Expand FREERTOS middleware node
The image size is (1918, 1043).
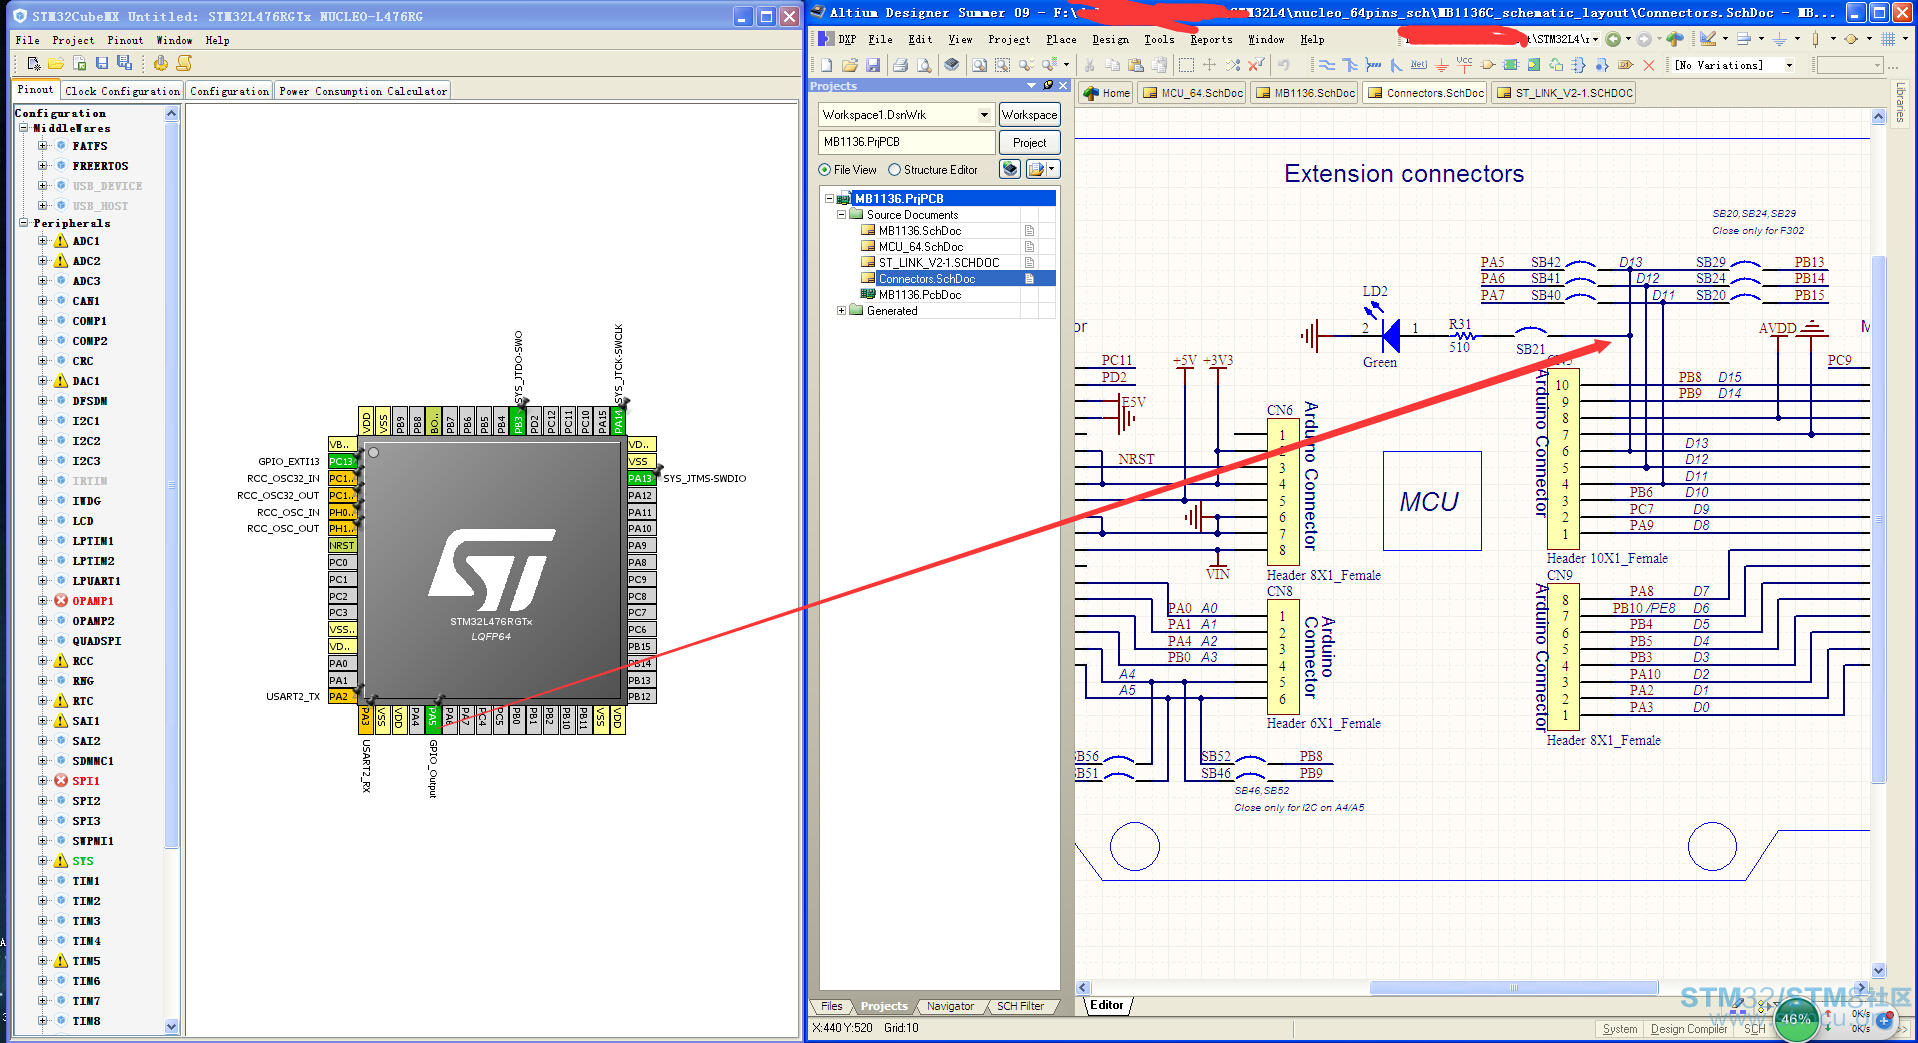point(43,166)
